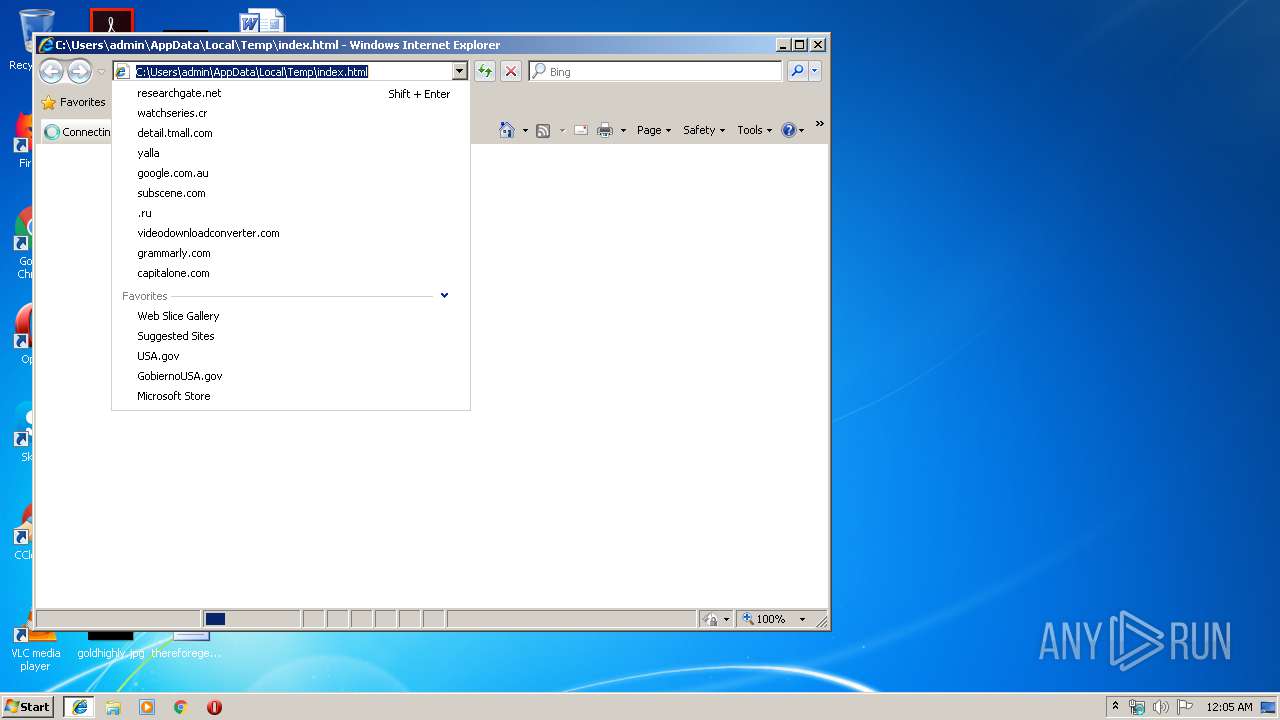The width and height of the screenshot is (1280, 720).
Task: Click the address bar field
Action: pos(290,71)
